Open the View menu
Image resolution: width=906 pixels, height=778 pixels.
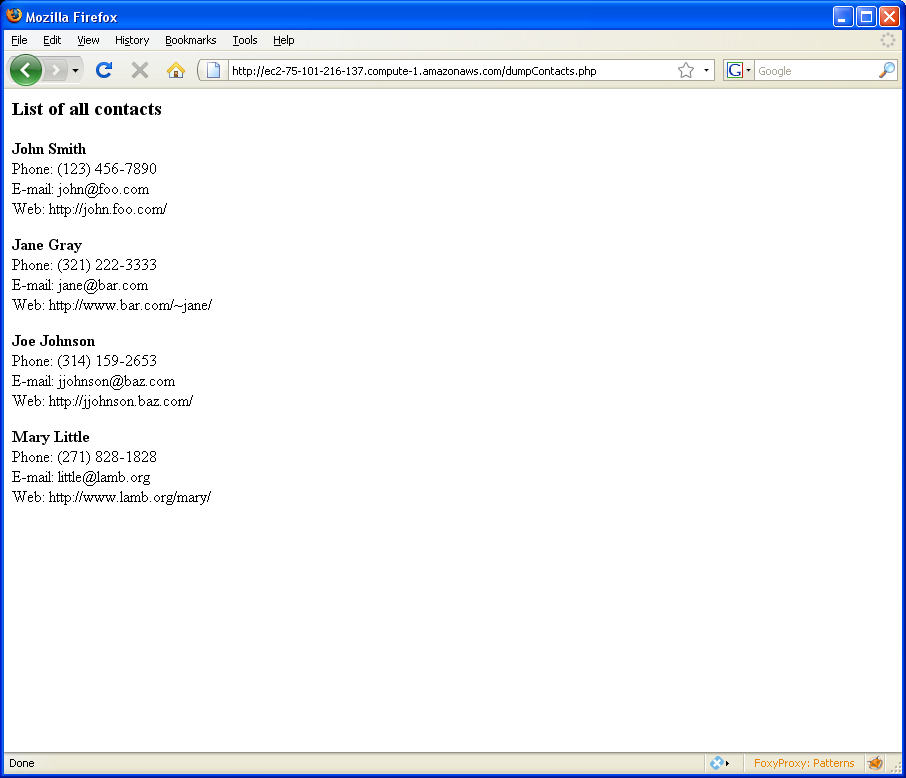pos(88,40)
